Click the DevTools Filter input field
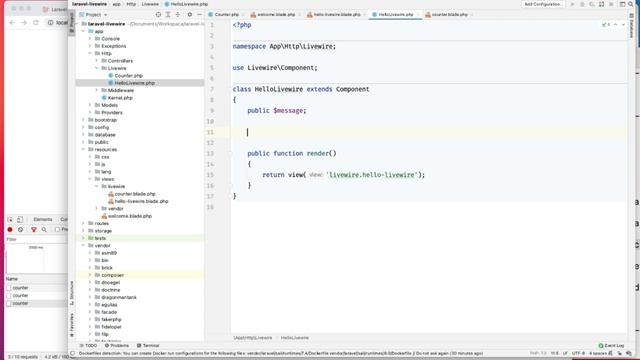640x360 pixels. 36,240
